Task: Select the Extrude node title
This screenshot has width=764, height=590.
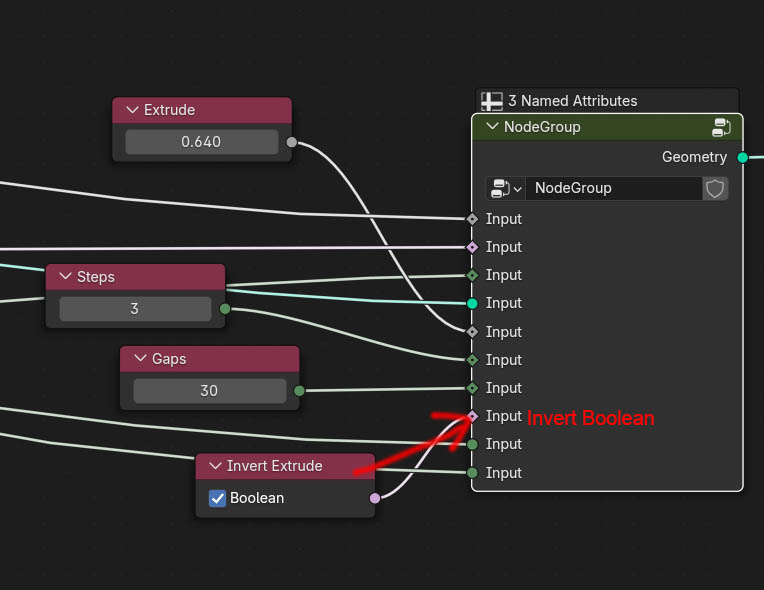Action: pyautogui.click(x=170, y=110)
